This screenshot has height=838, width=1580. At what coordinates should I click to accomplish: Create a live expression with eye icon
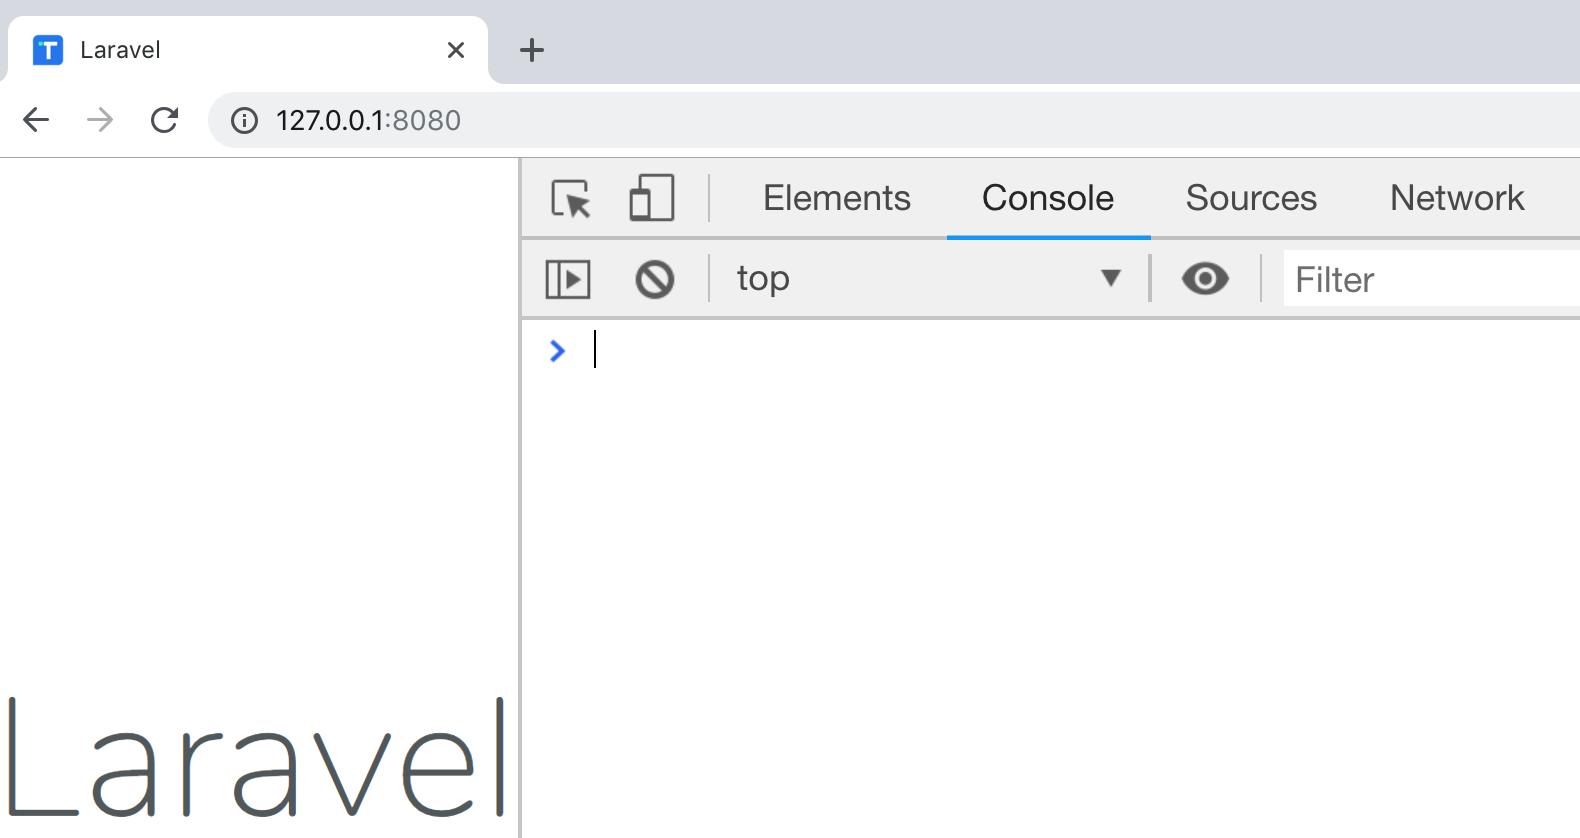pos(1205,278)
